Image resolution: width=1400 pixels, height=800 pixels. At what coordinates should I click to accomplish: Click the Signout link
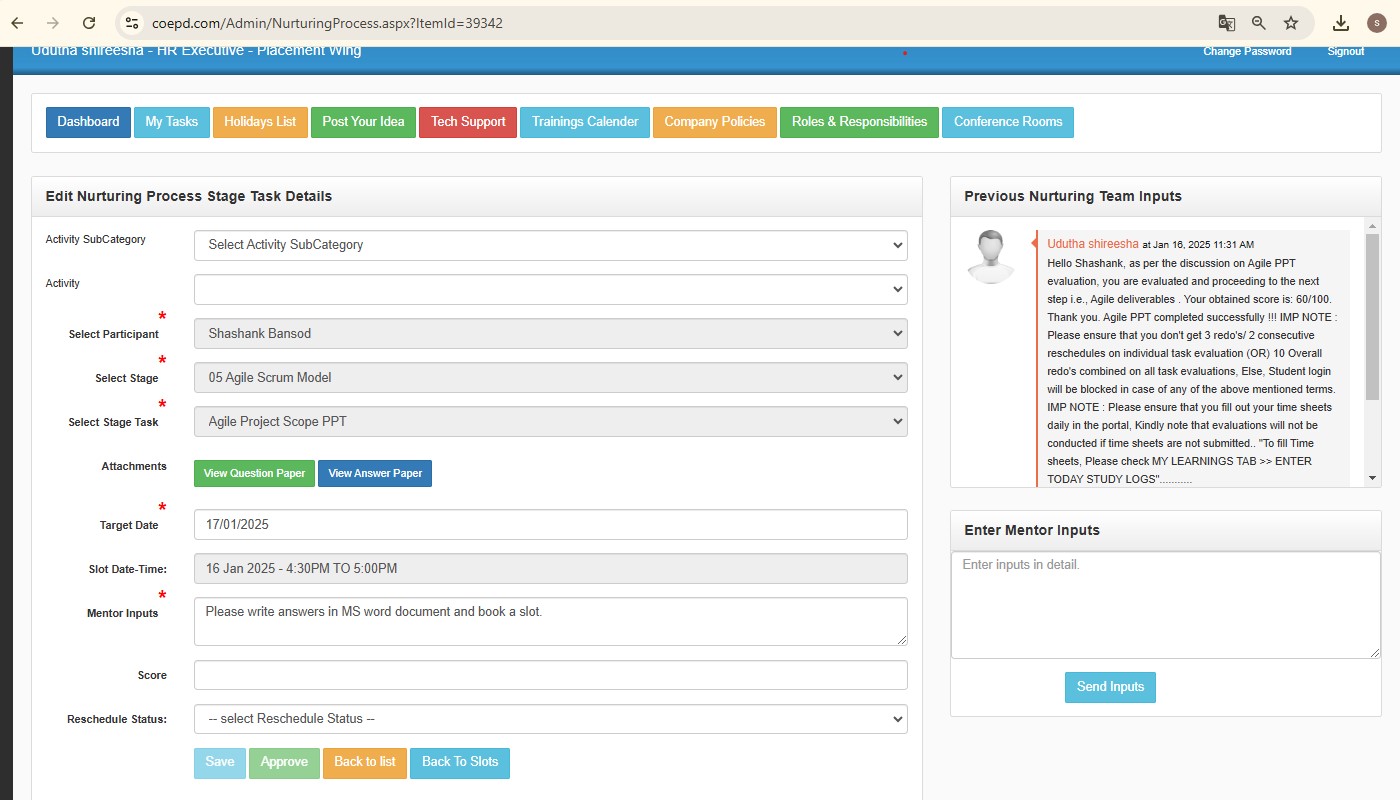coord(1345,51)
